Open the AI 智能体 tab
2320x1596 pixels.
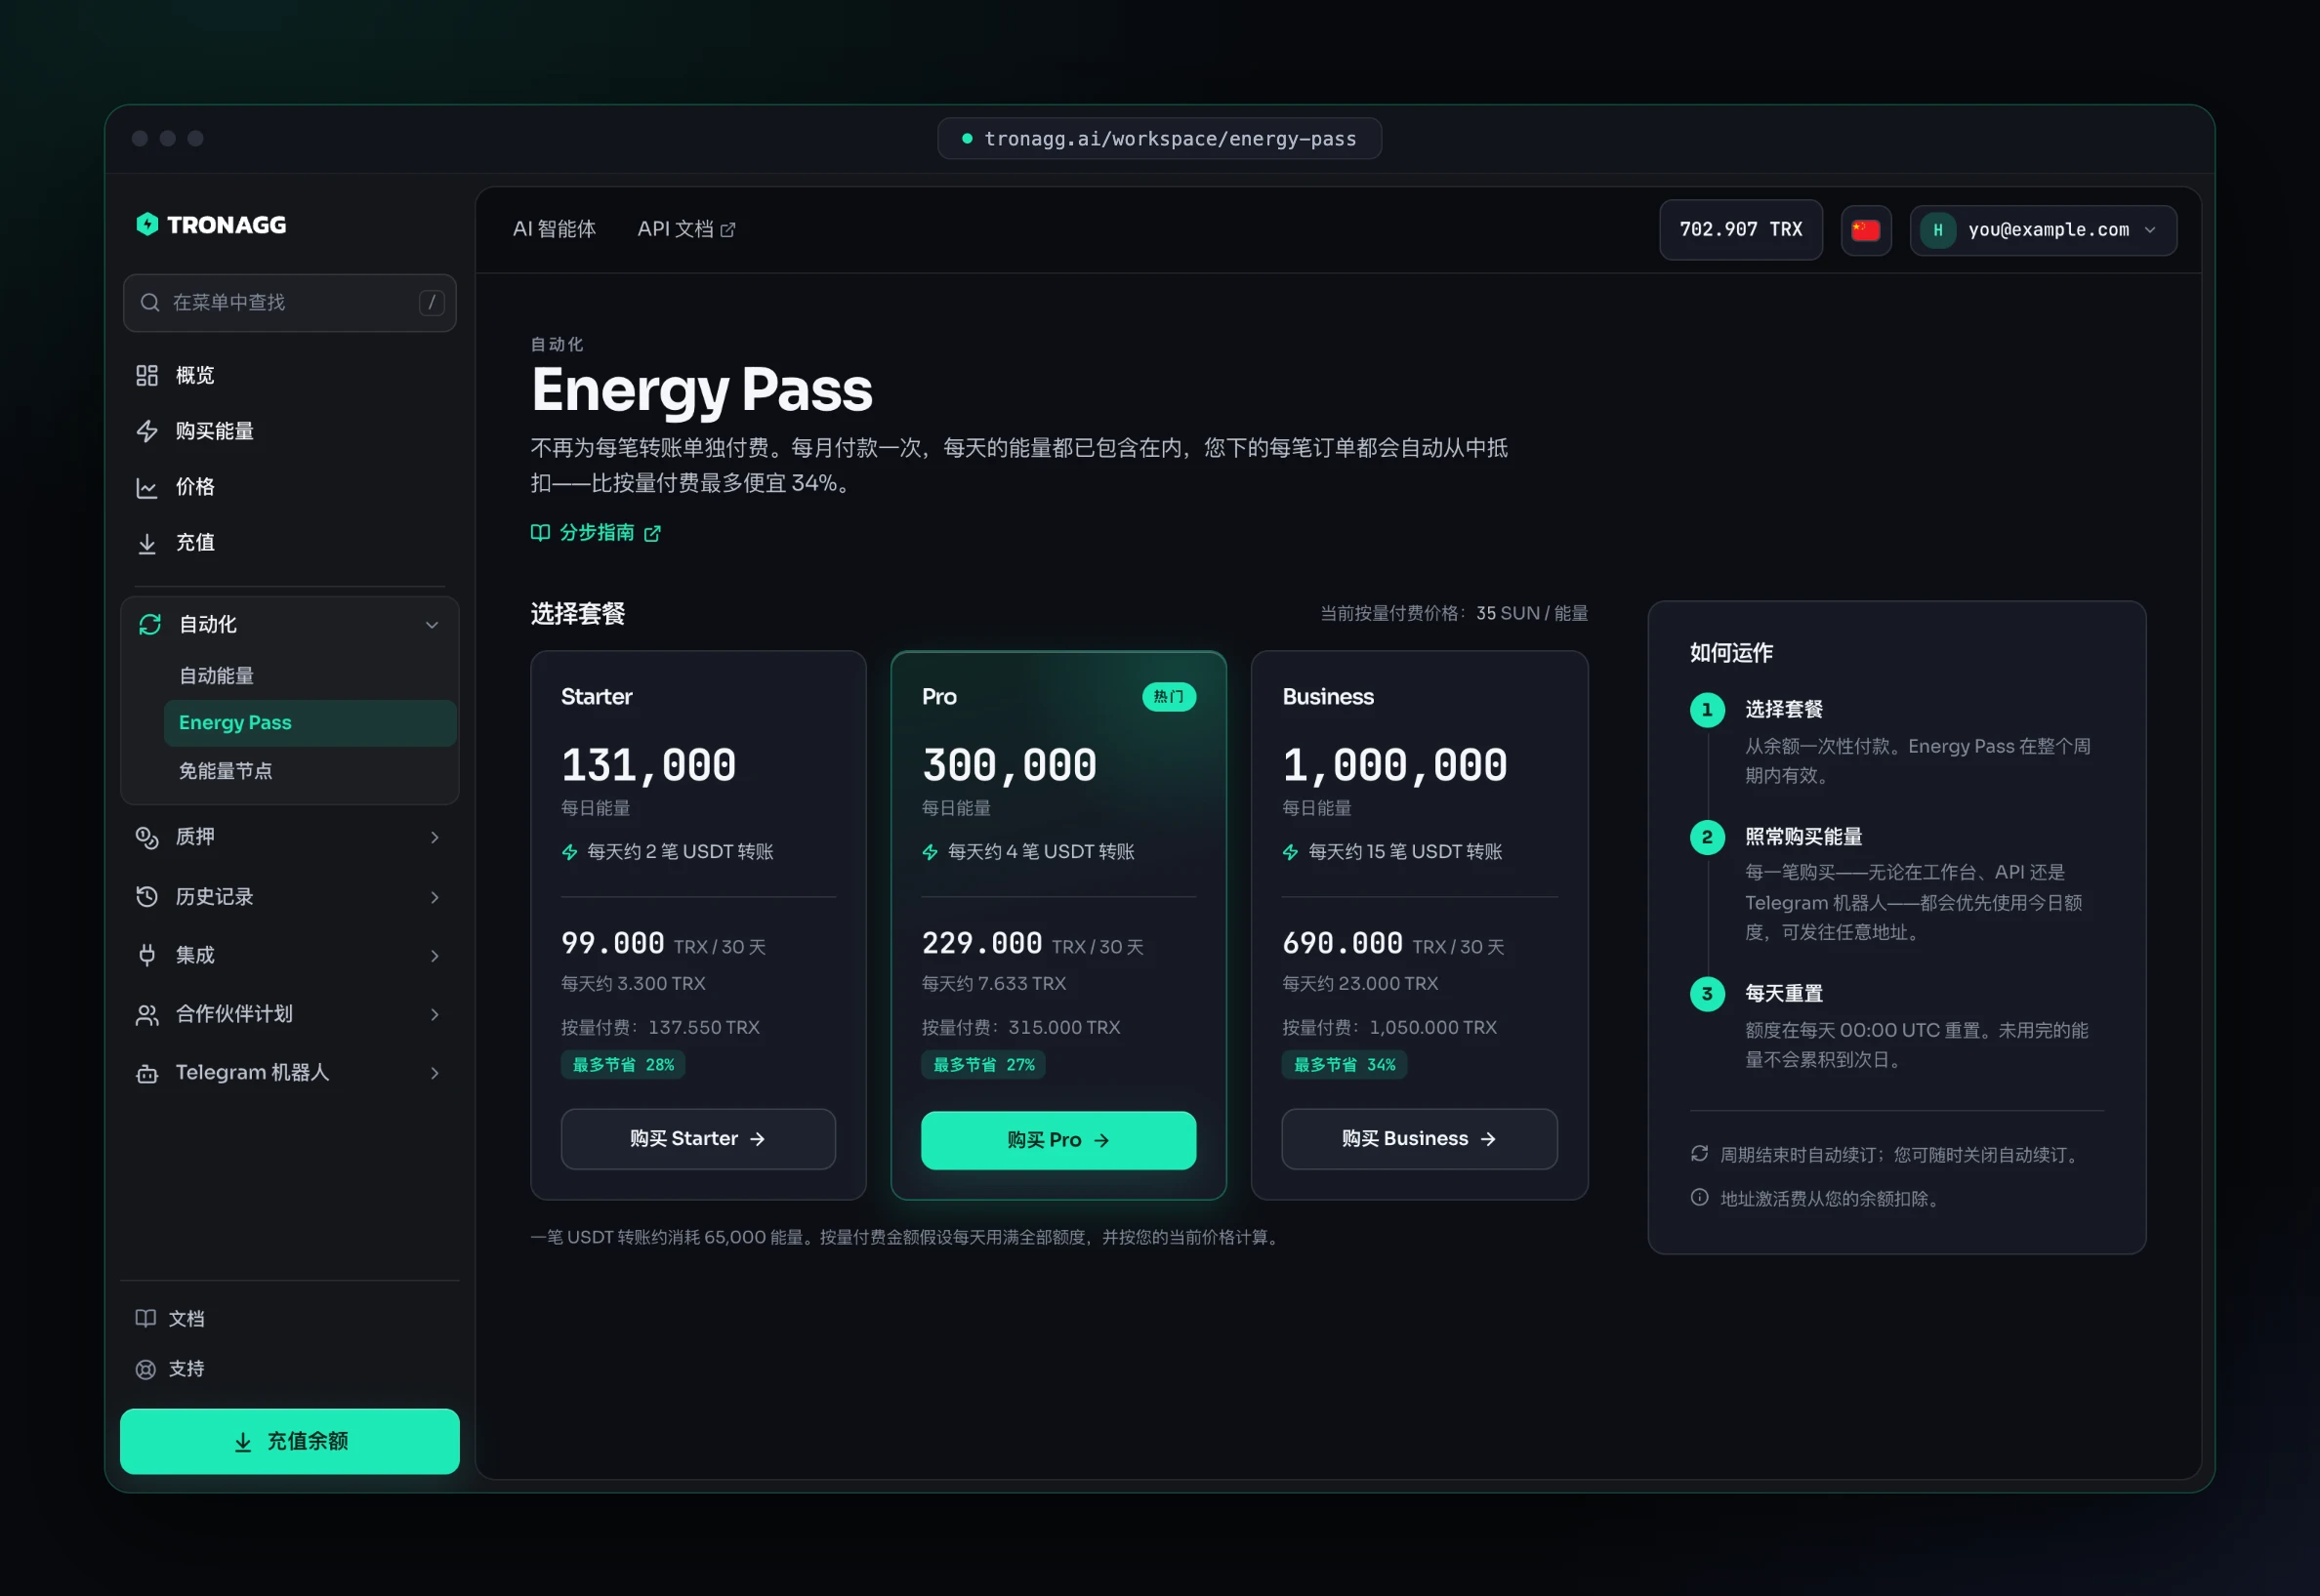pyautogui.click(x=554, y=229)
